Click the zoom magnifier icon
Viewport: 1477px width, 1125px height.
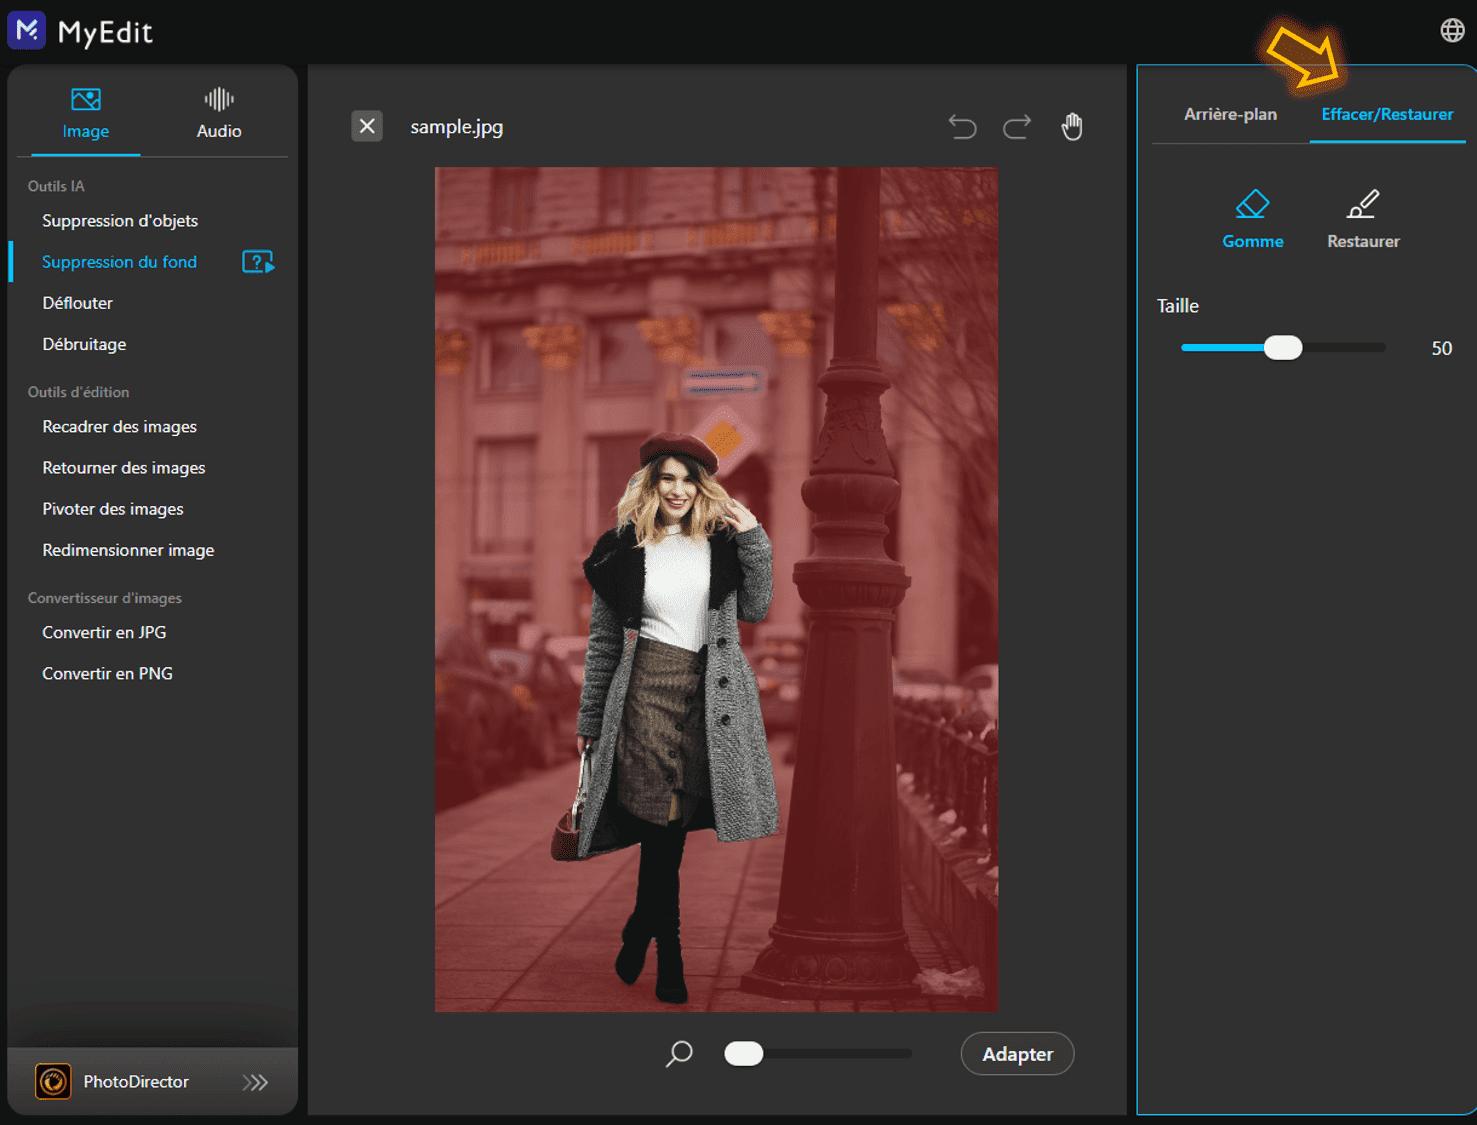pos(678,1053)
